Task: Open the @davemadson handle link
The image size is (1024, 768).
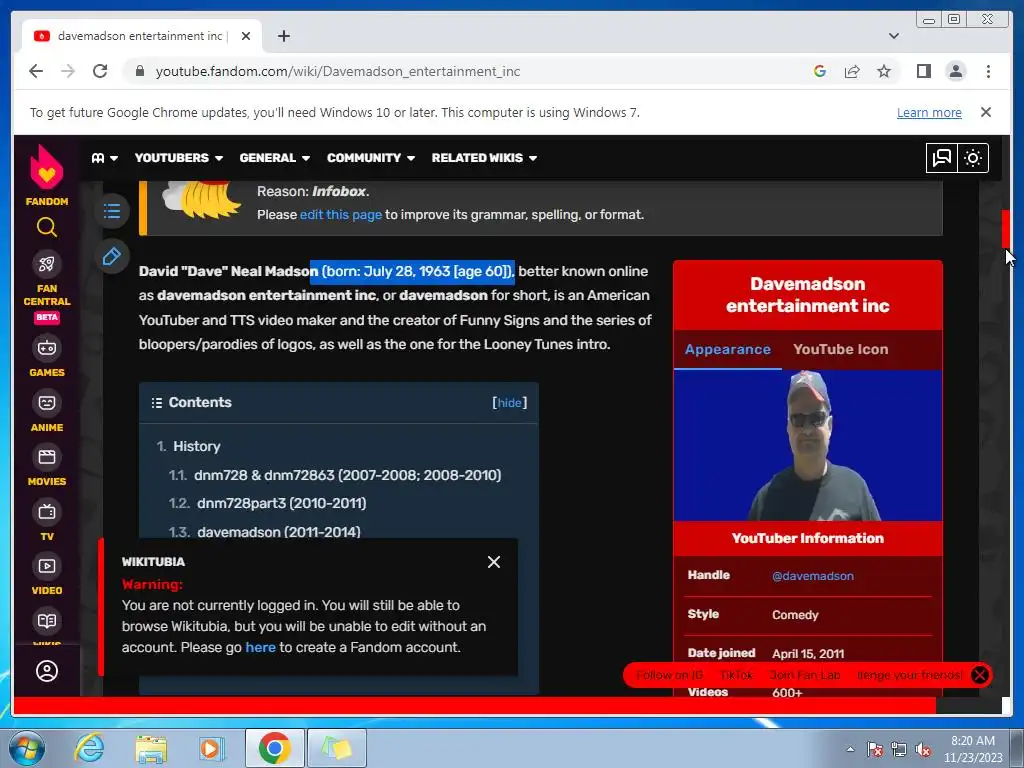Action: click(812, 576)
